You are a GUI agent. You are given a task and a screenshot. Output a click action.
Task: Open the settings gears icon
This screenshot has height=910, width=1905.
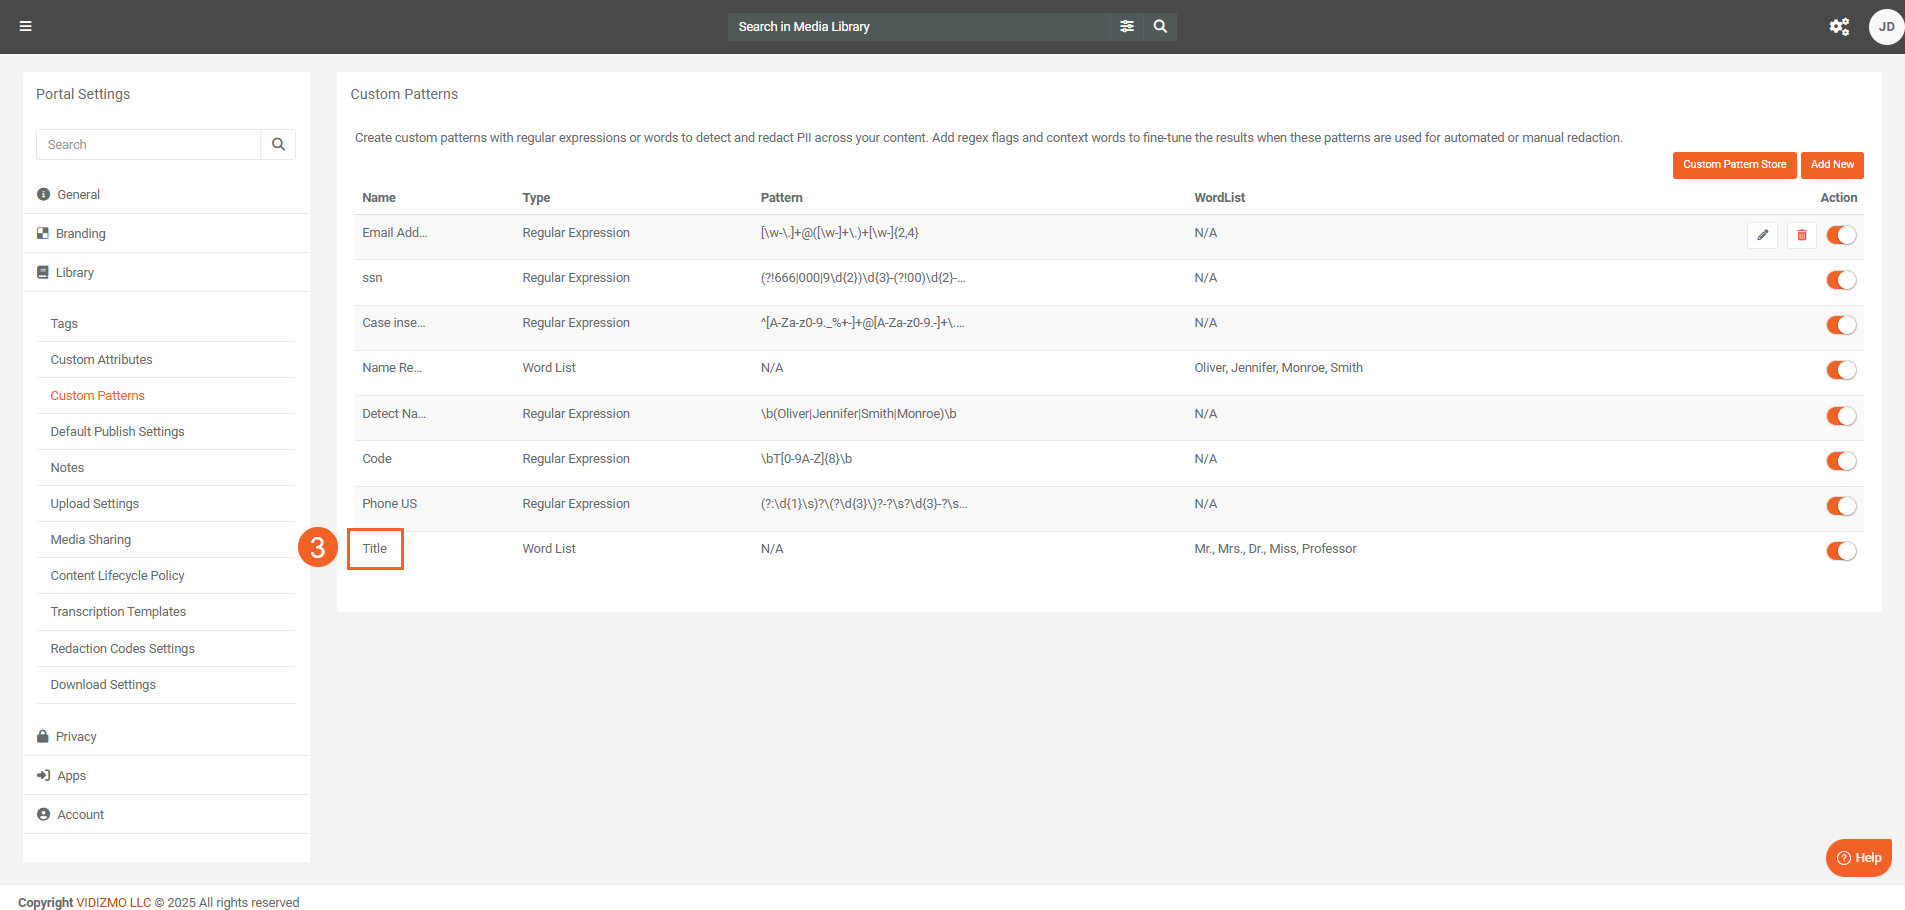(1839, 27)
